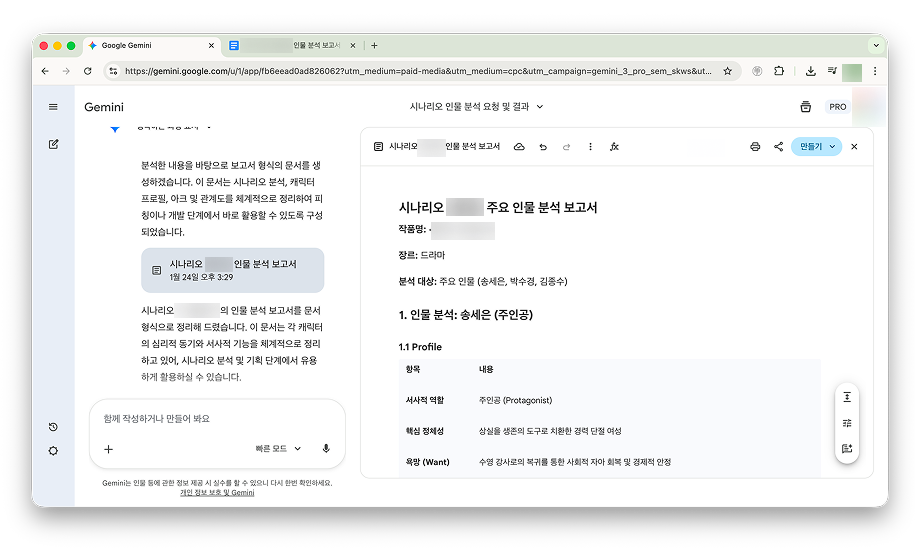
Task: Open the browser extensions puzzle icon
Action: [x=778, y=71]
